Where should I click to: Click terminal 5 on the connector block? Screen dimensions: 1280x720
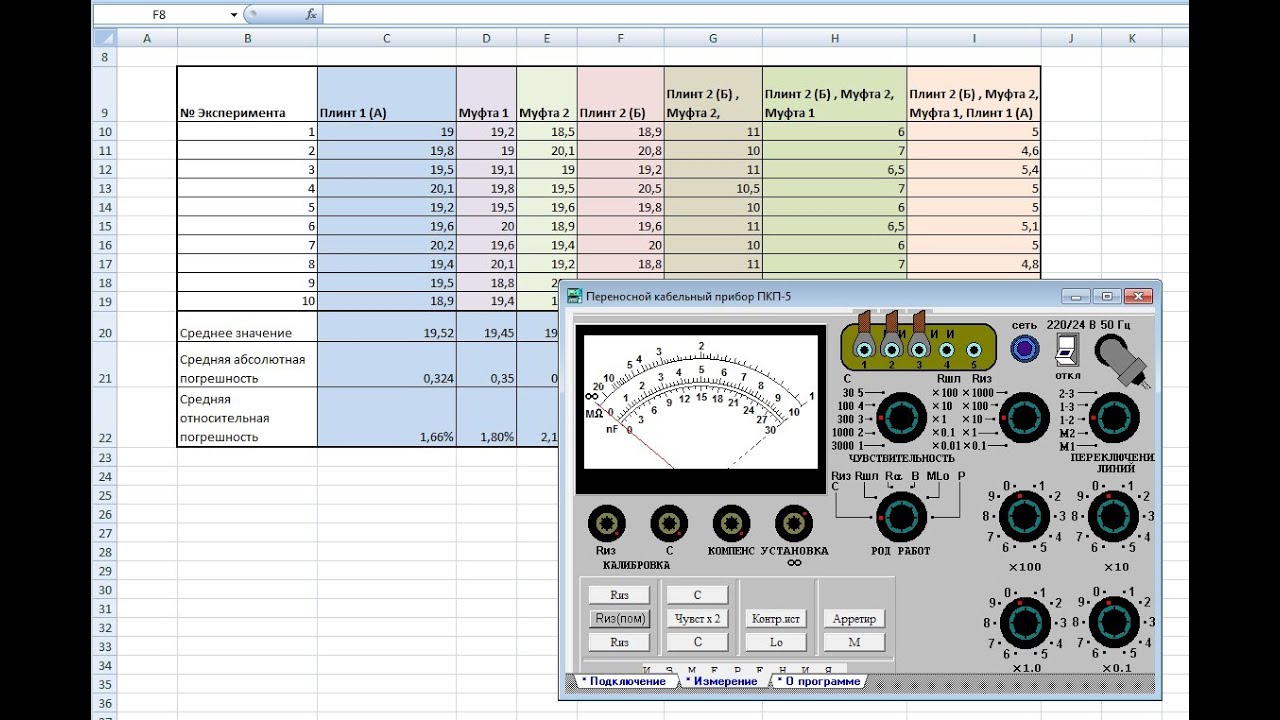974,349
